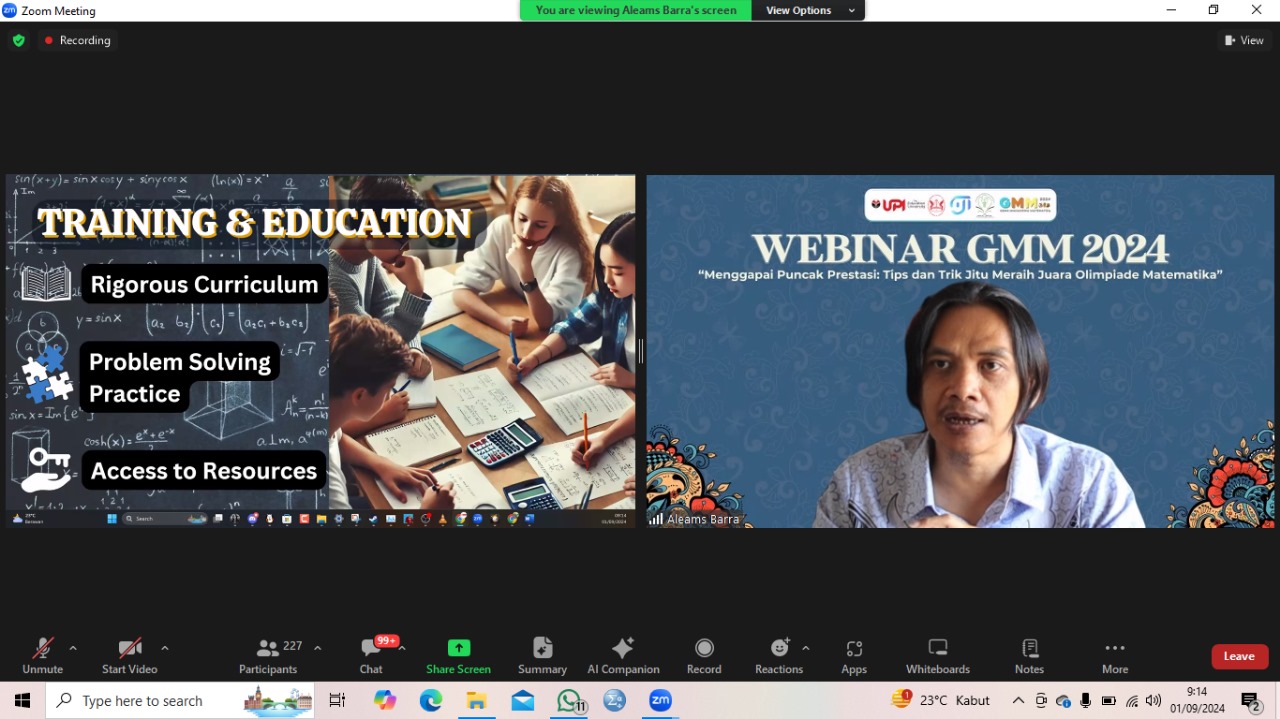
Task: Show hidden system tray icons
Action: pyautogui.click(x=1018, y=701)
